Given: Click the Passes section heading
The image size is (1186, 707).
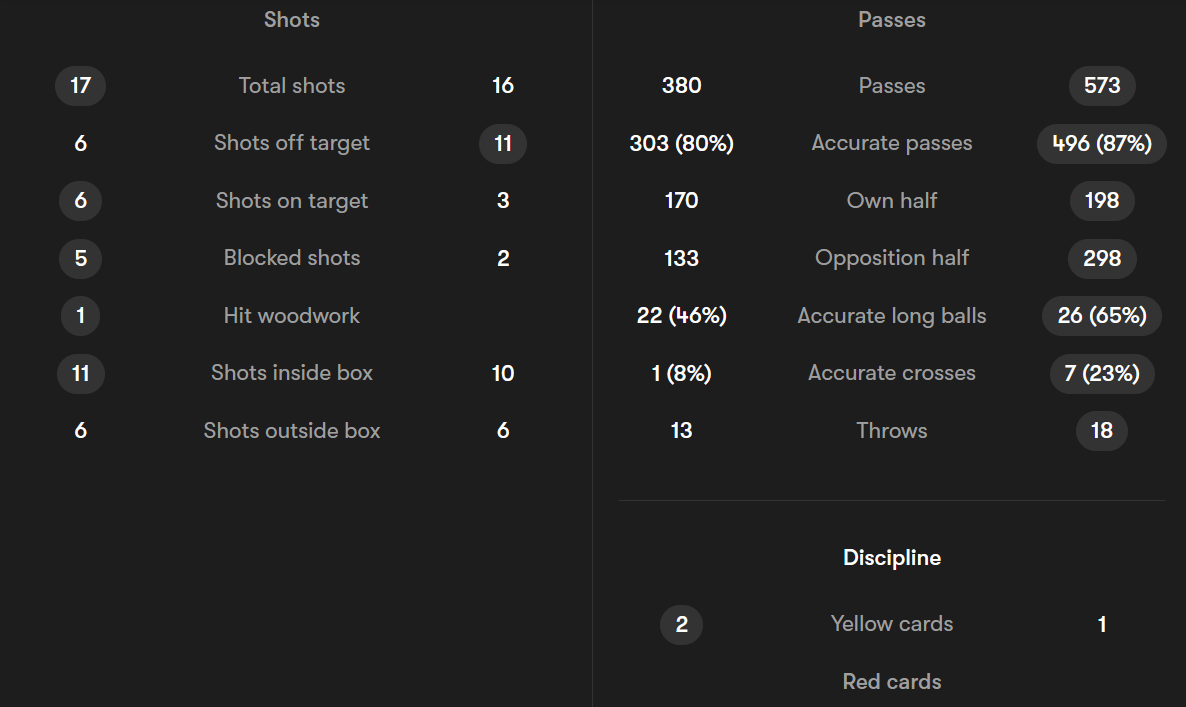Looking at the screenshot, I should (892, 20).
